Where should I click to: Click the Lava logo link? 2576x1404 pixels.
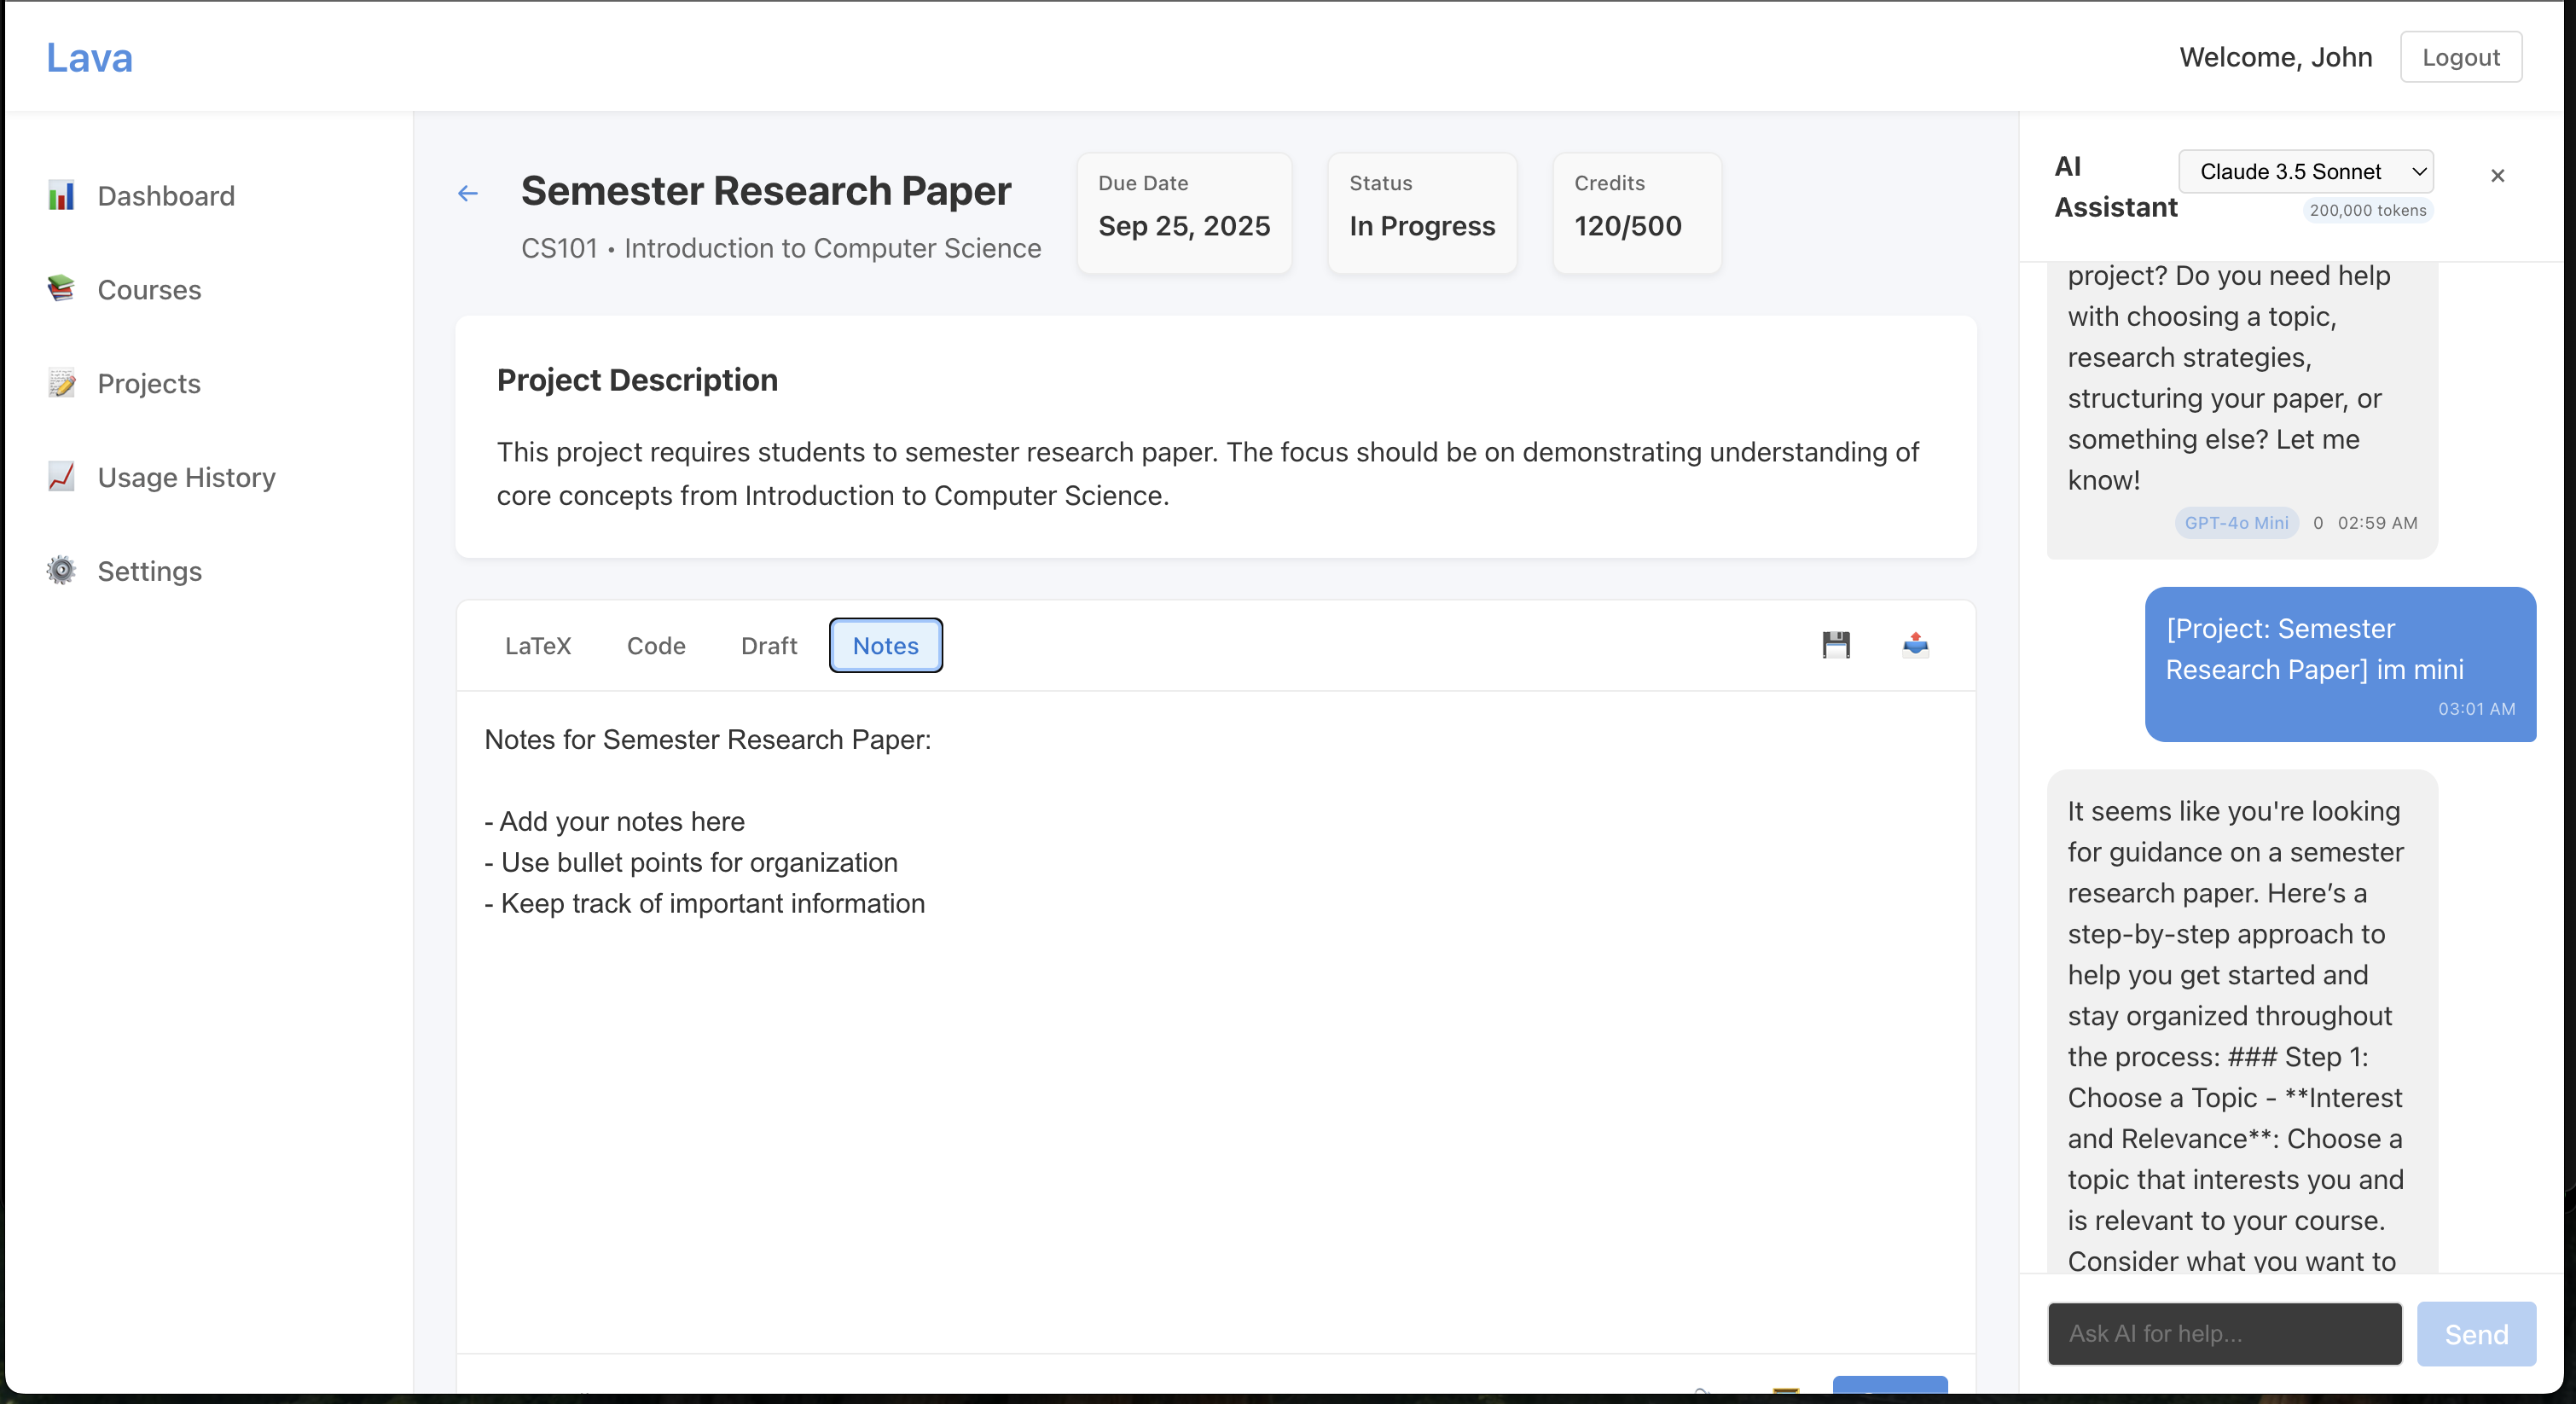tap(89, 57)
